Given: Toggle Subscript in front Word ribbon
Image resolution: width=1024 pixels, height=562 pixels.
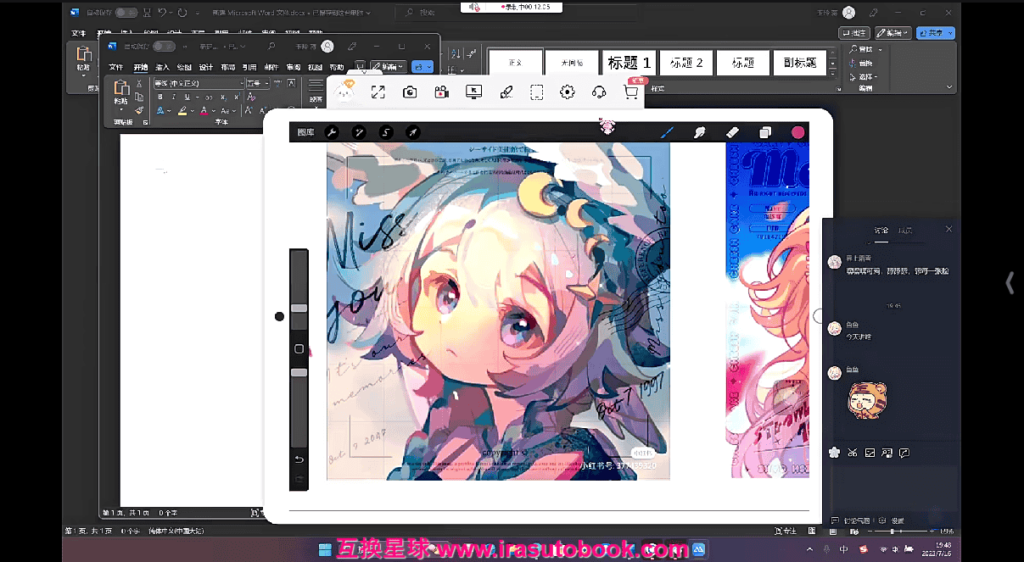Looking at the screenshot, I should (x=224, y=97).
